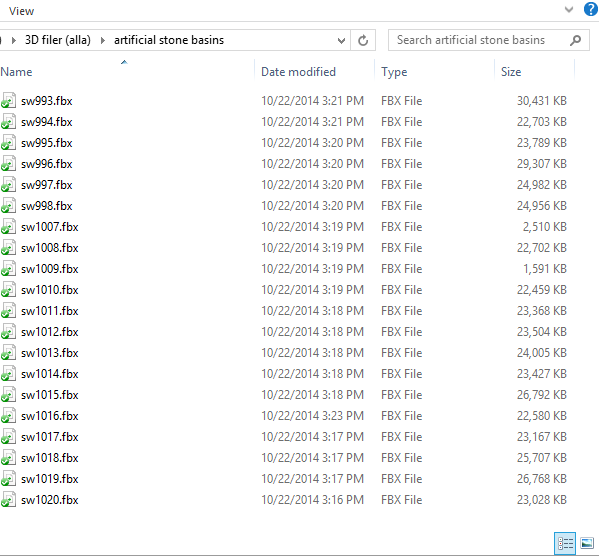
Task: Select file icon of sw993.fbx
Action: pos(8,101)
